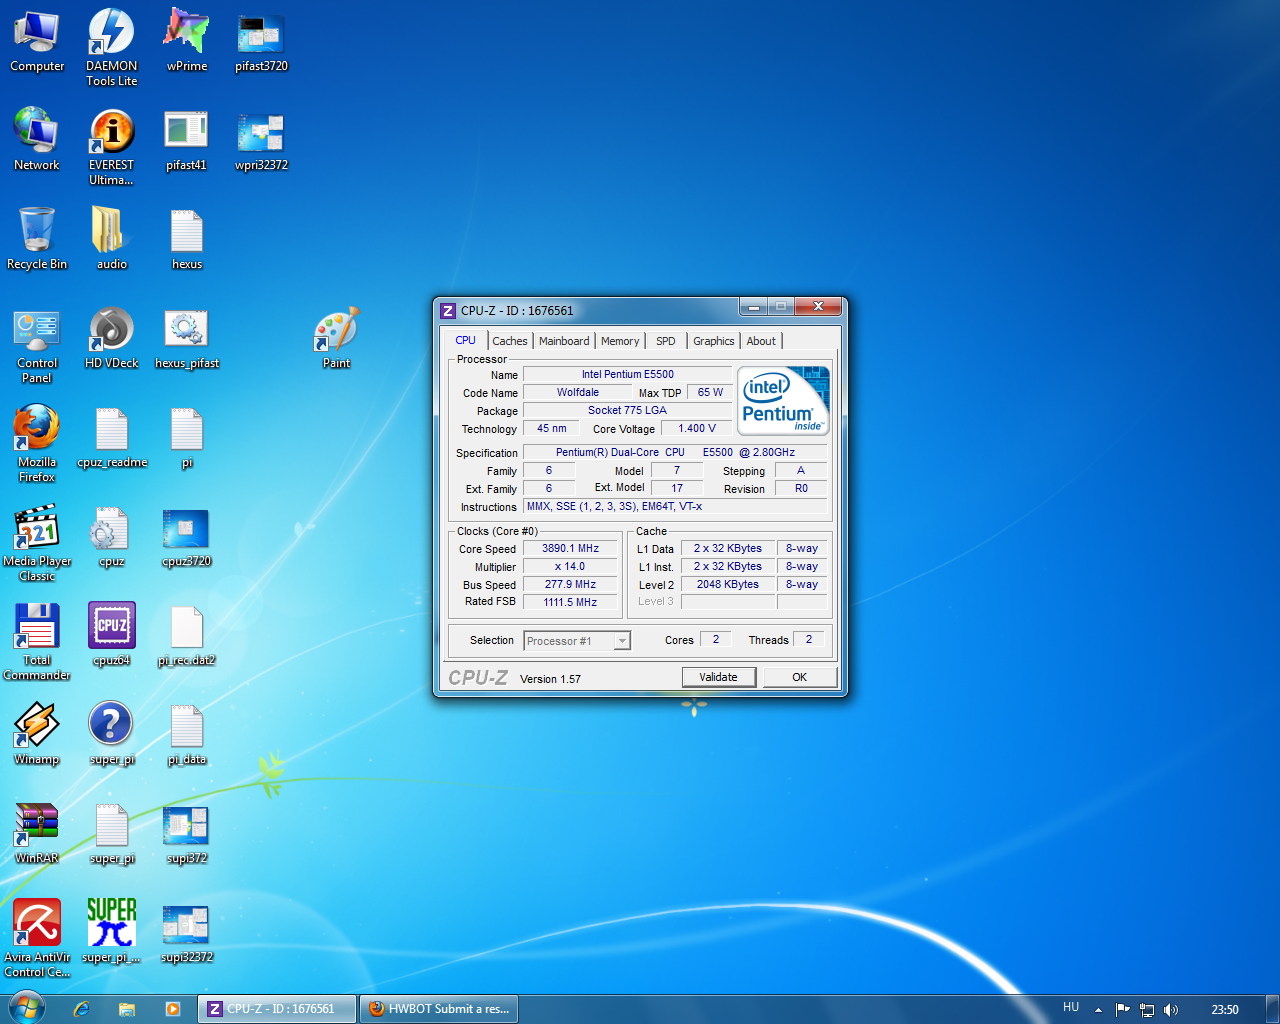The height and width of the screenshot is (1024, 1280).
Task: Launch Mozilla Firefox from desktop
Action: 37,443
